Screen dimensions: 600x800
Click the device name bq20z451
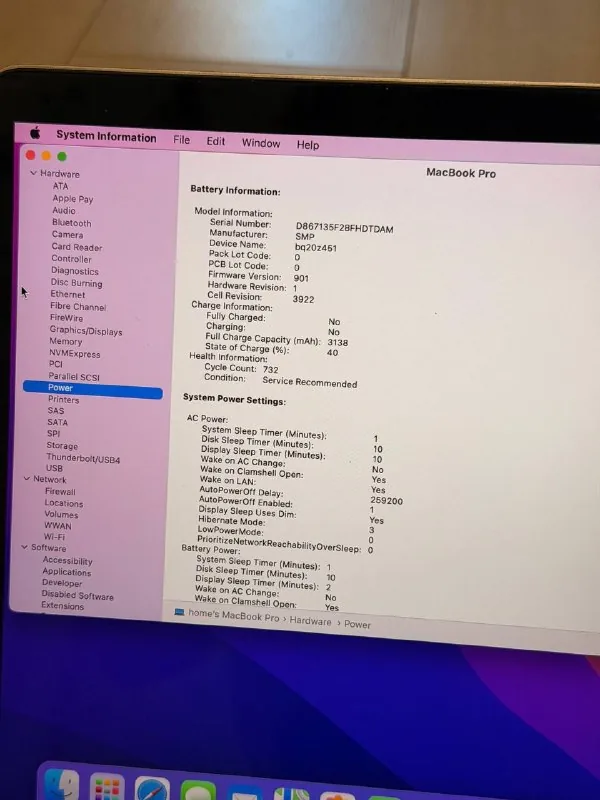316,247
